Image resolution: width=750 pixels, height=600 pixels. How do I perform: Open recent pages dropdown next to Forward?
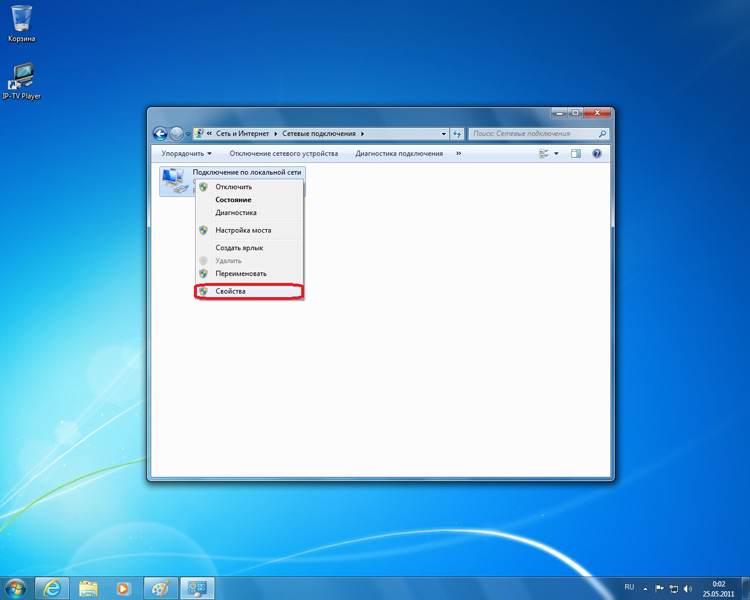pos(188,134)
